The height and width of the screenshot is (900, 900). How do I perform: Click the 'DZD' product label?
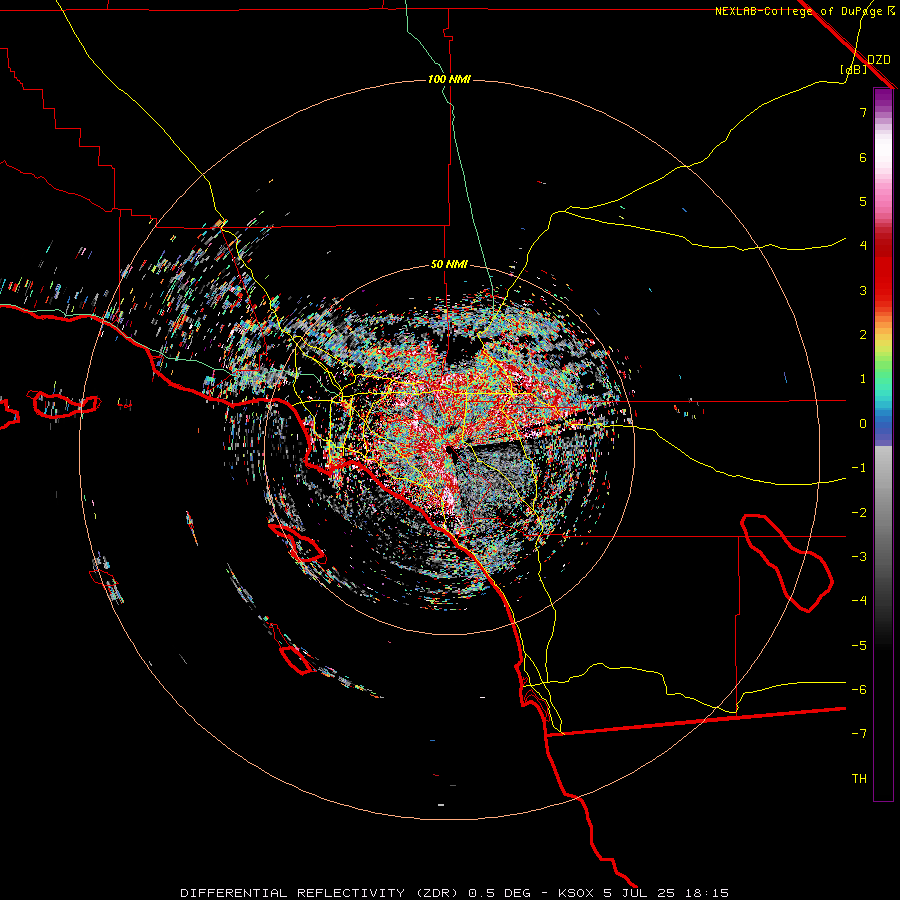coord(879,60)
